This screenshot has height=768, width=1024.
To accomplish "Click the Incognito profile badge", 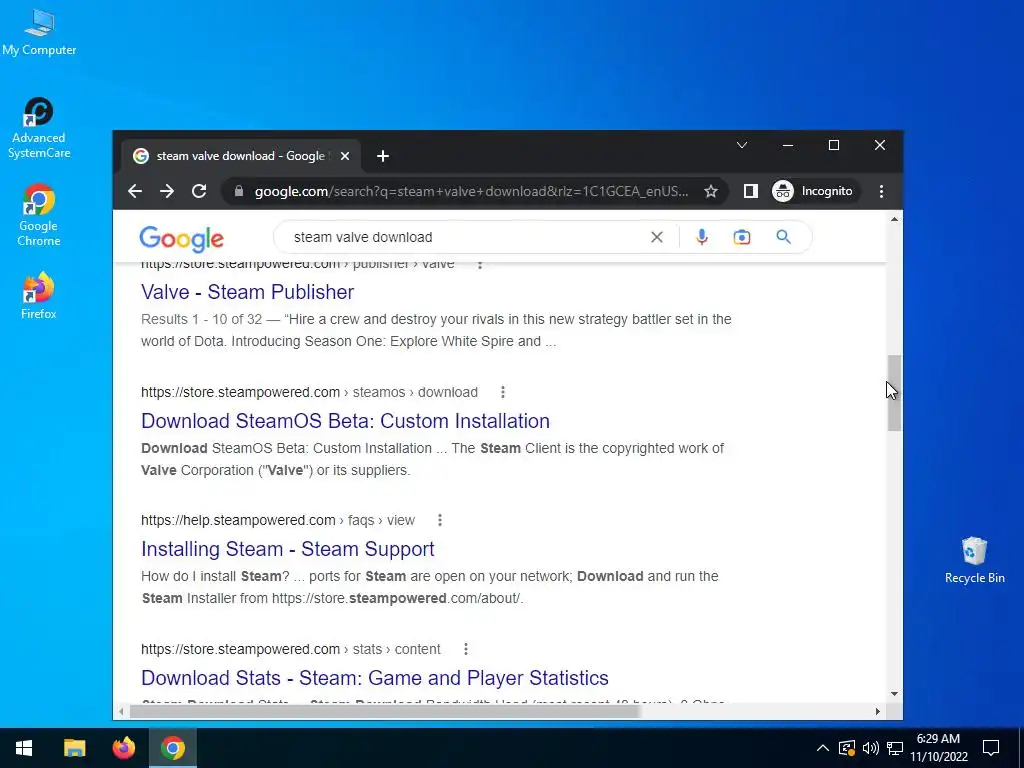I will [813, 191].
